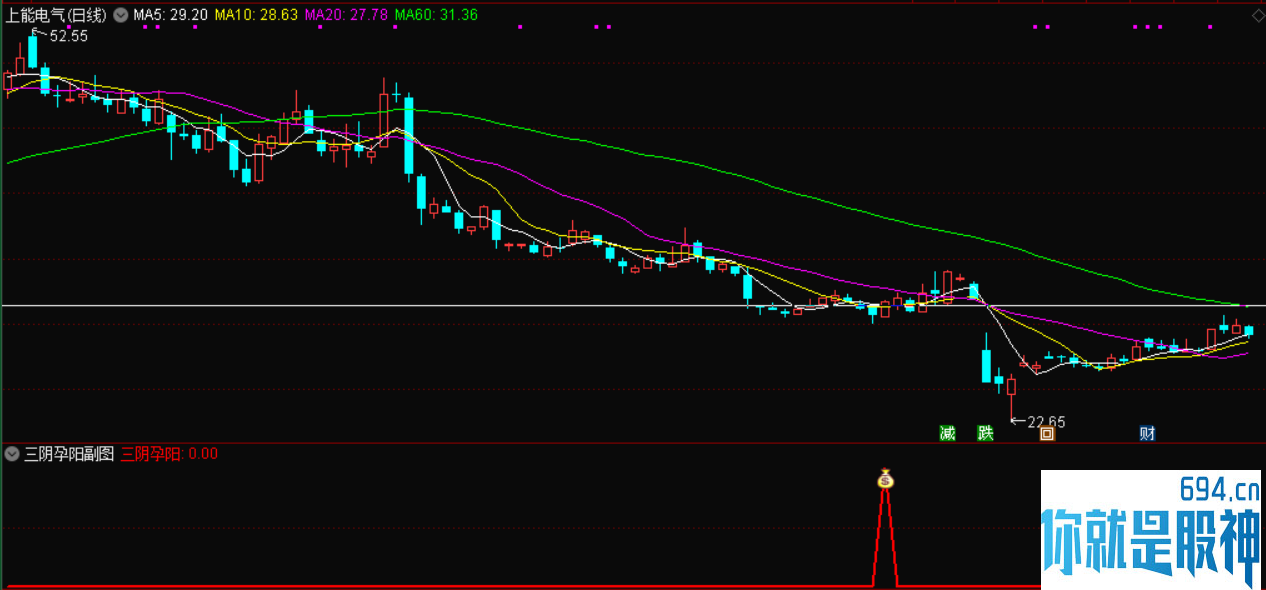Click the MA20: 27.78 indicator label
Image resolution: width=1266 pixels, height=590 pixels.
click(346, 15)
